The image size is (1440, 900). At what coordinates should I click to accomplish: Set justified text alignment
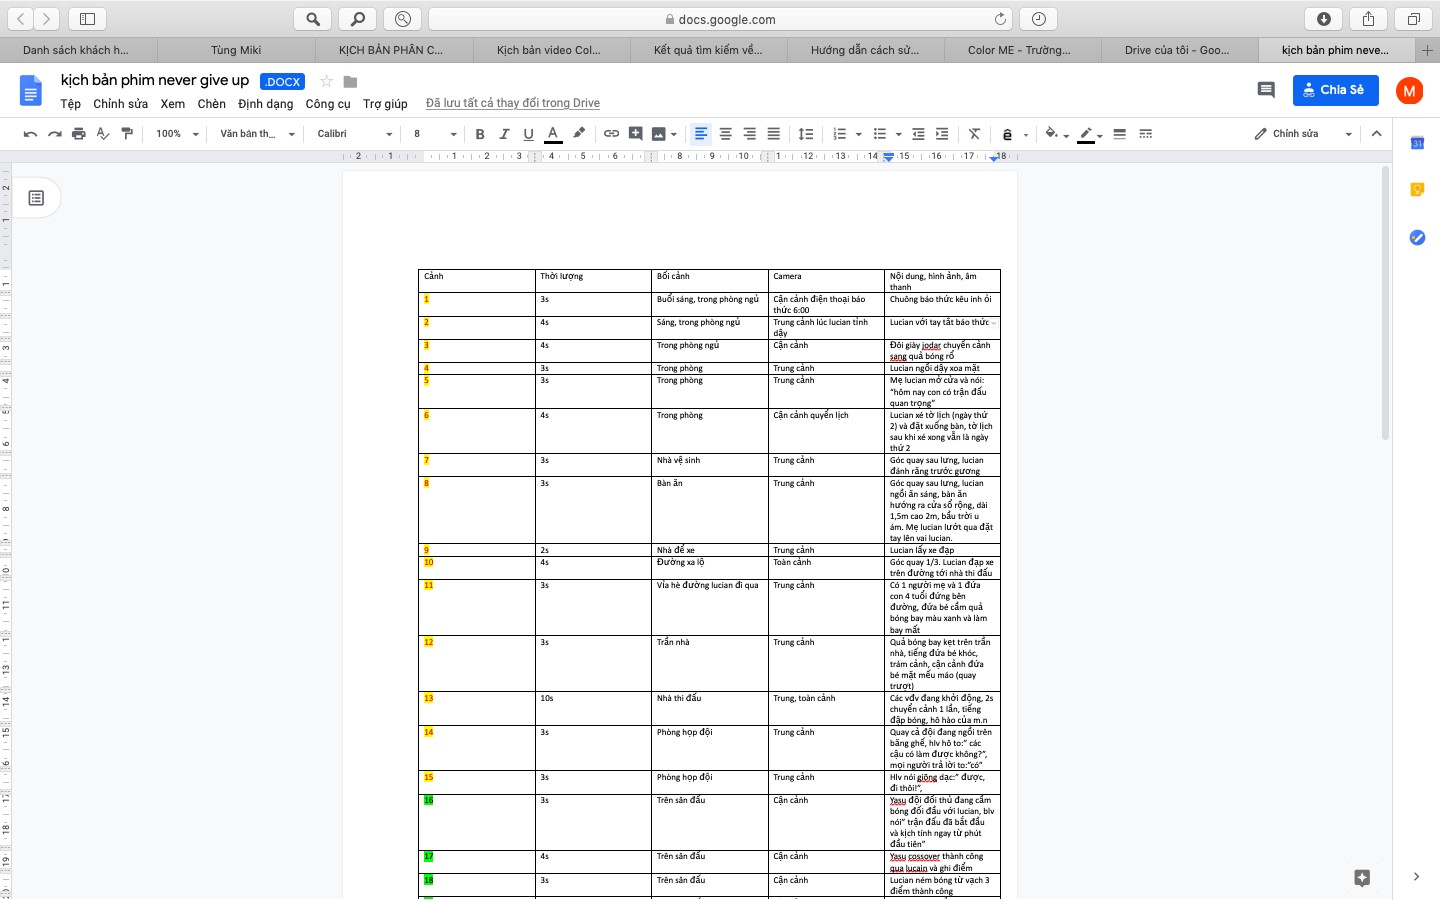point(773,134)
